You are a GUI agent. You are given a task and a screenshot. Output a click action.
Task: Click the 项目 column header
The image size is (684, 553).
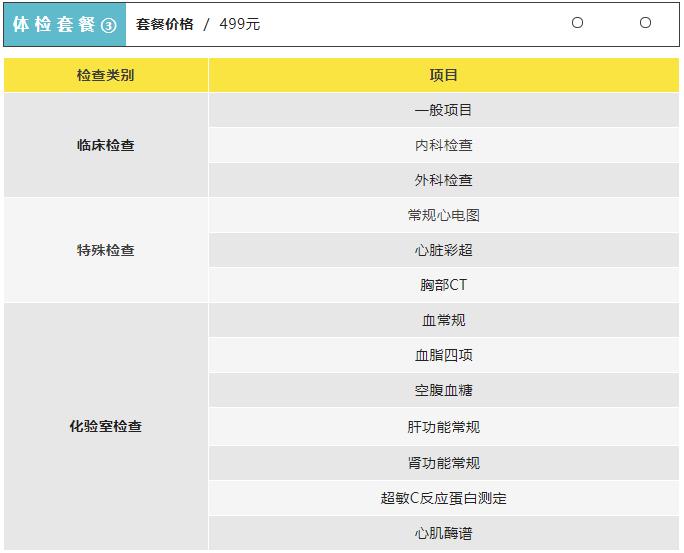click(x=443, y=75)
